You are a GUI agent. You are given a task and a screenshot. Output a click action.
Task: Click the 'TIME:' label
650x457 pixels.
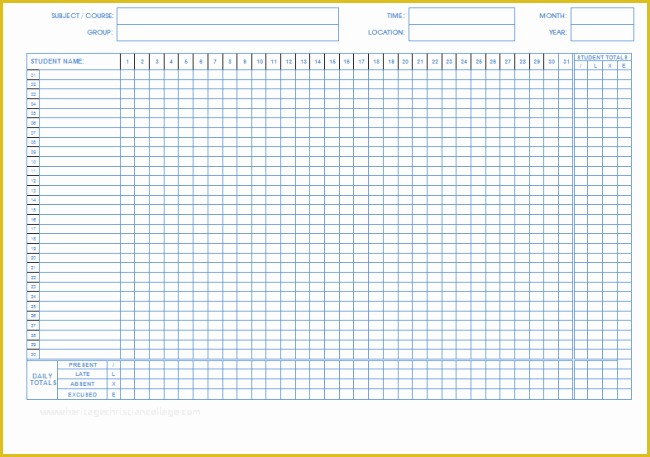click(x=396, y=16)
